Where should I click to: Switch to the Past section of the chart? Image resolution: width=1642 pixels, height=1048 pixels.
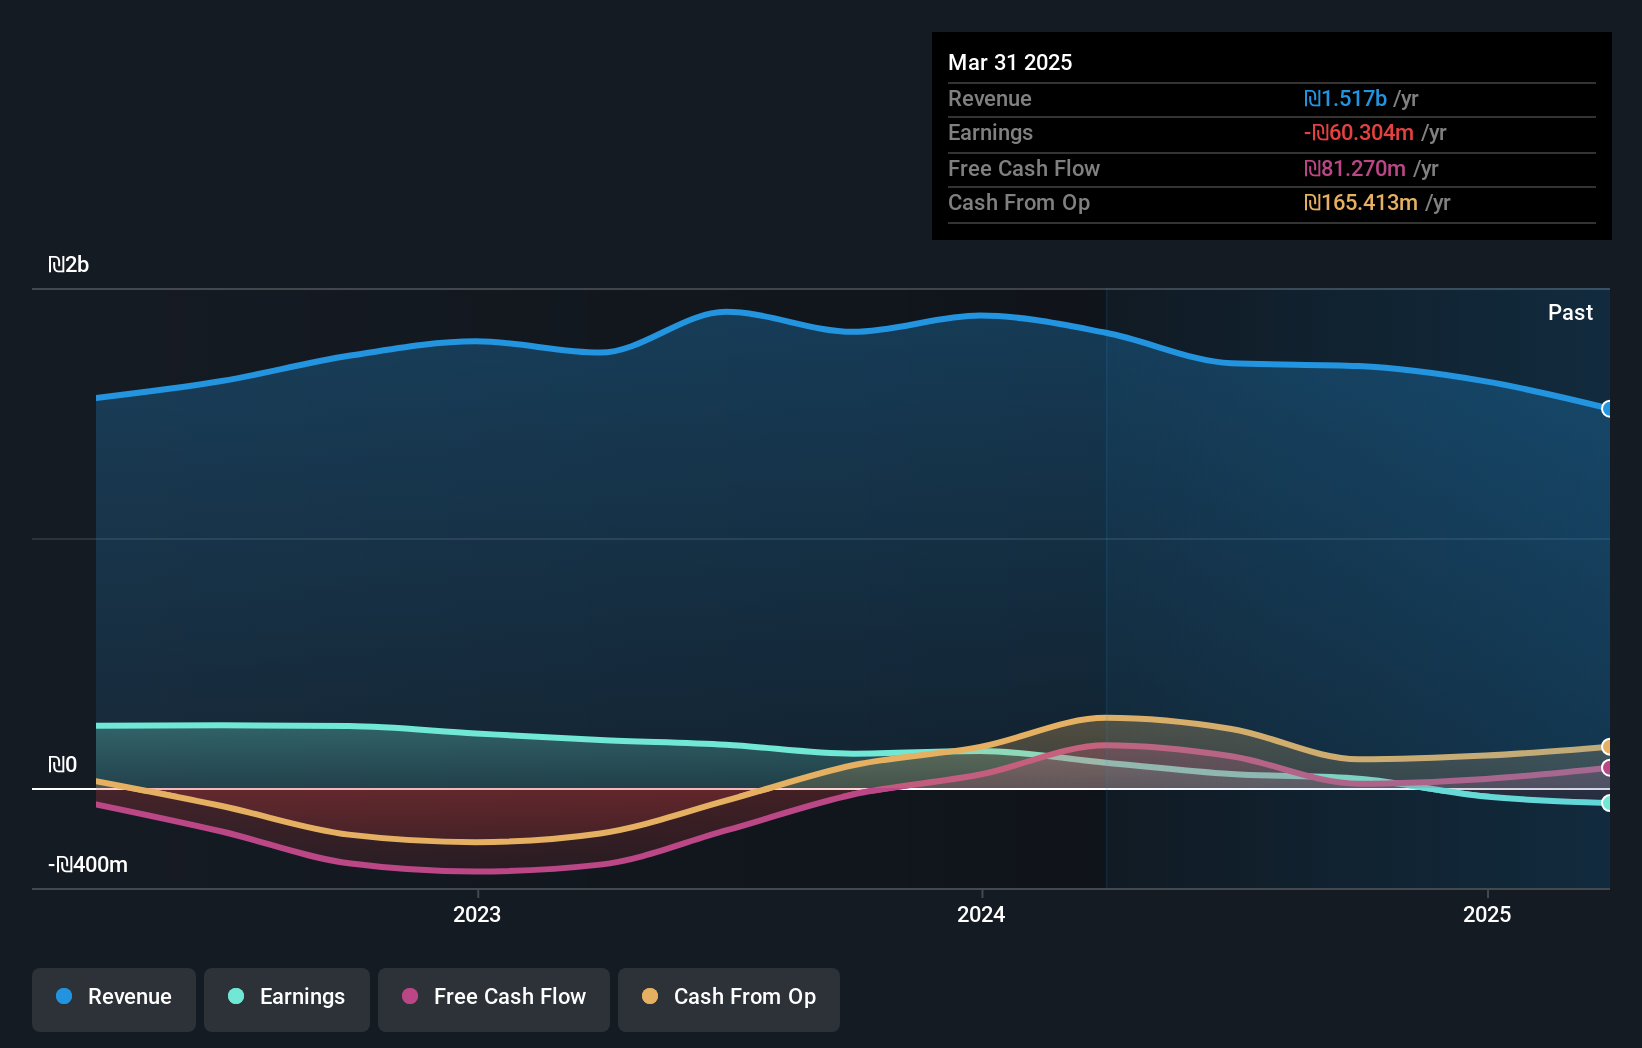coord(1570,312)
